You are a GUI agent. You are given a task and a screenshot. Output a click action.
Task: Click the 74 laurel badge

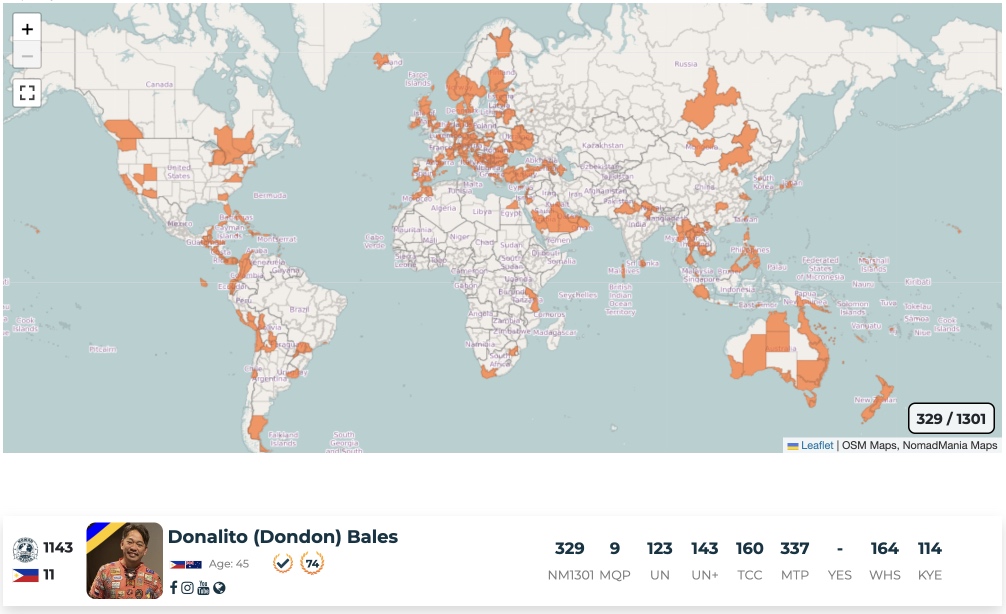coord(312,563)
